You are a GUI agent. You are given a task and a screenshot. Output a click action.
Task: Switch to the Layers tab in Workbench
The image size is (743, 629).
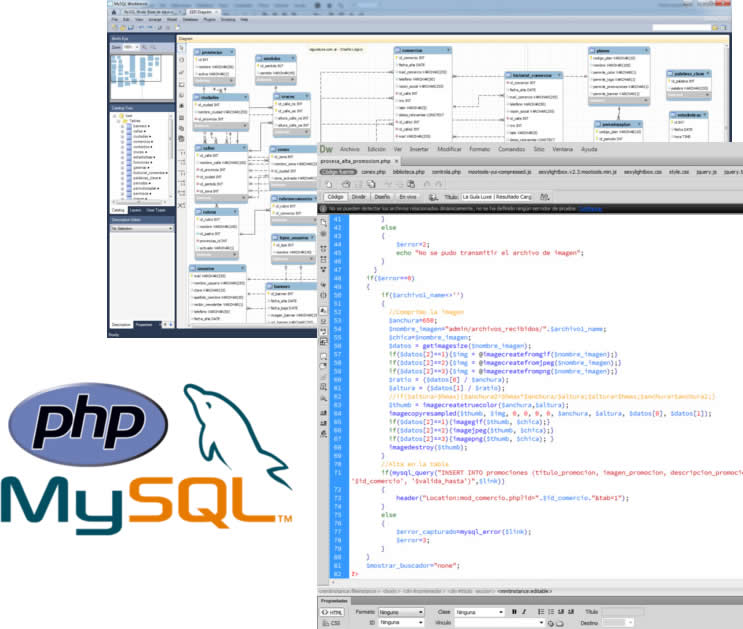134,211
